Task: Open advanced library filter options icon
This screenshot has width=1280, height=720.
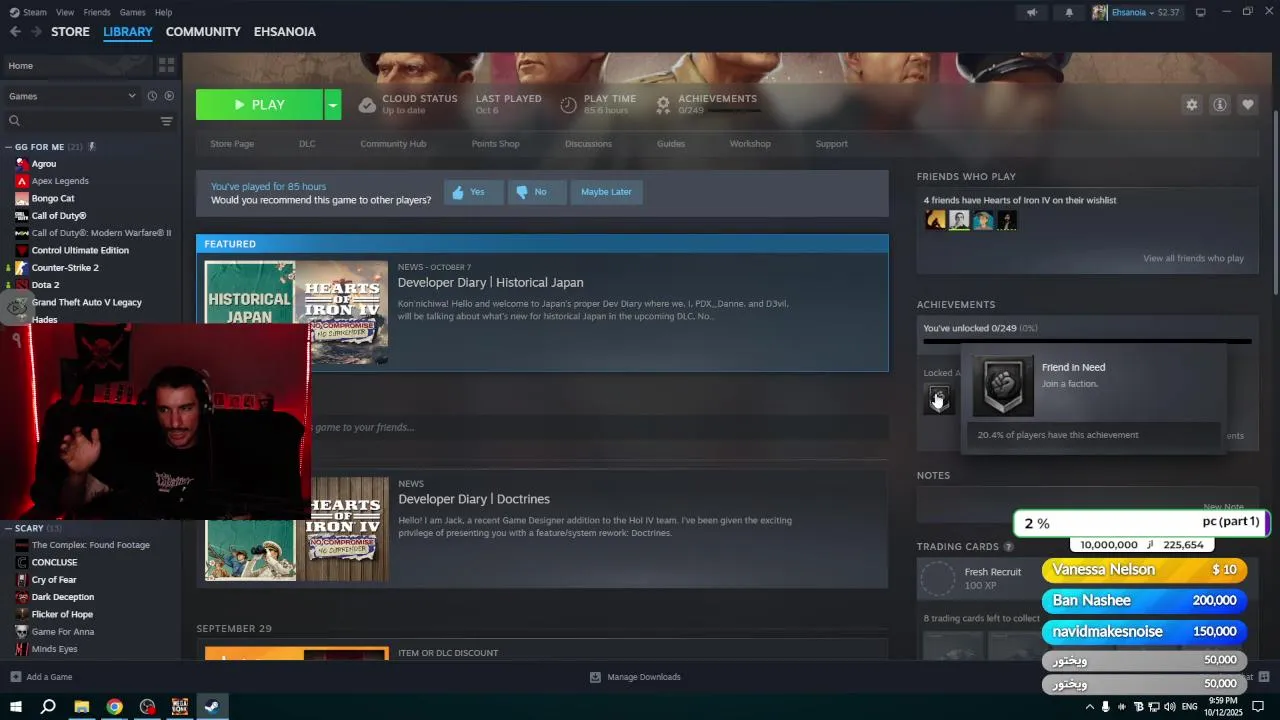Action: [x=166, y=121]
